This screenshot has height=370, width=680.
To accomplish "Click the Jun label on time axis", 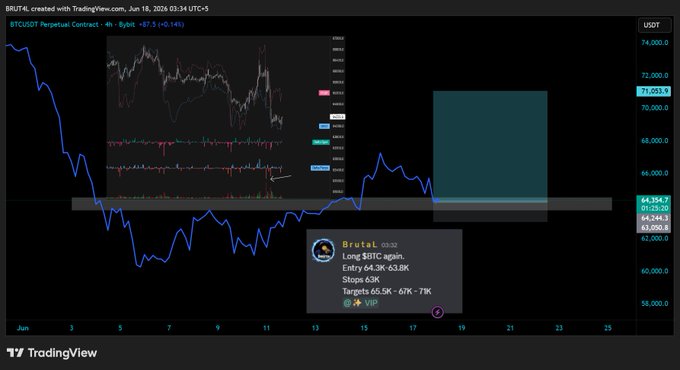I will coord(23,328).
